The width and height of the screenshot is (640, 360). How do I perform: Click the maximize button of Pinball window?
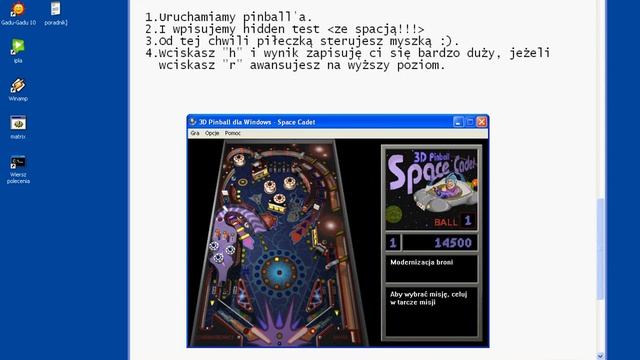470,122
